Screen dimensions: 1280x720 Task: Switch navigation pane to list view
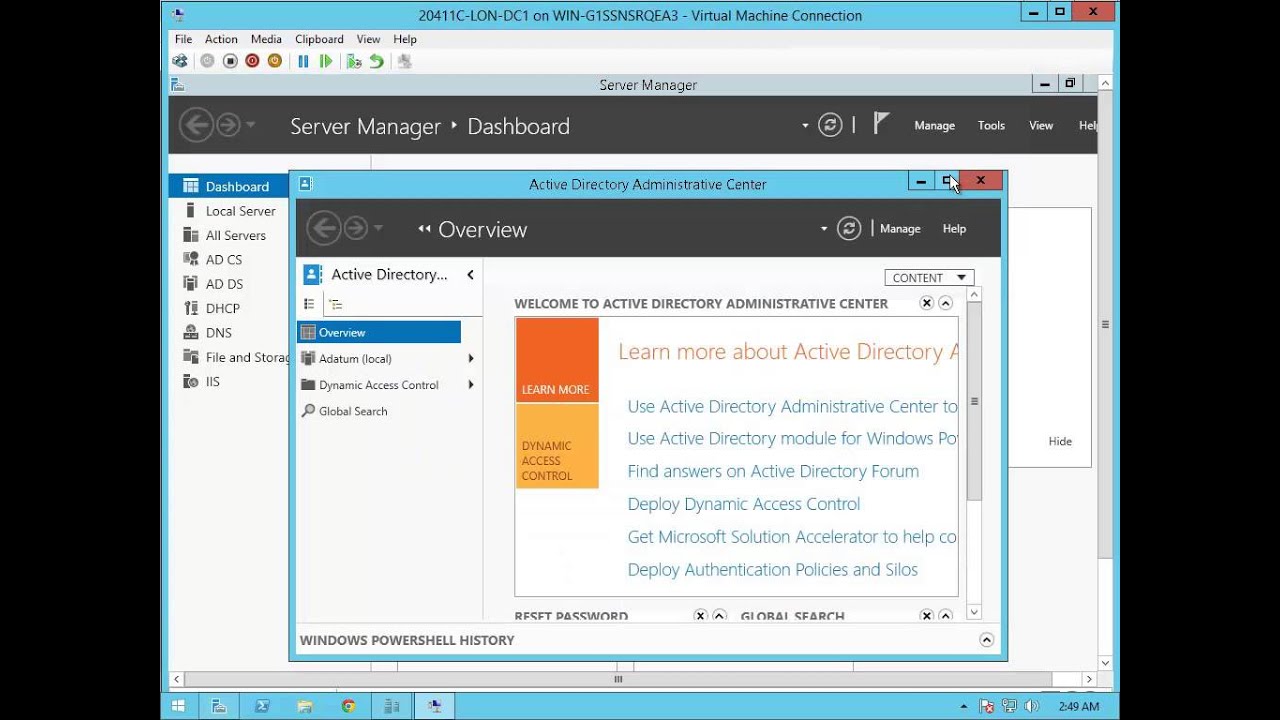[x=309, y=304]
